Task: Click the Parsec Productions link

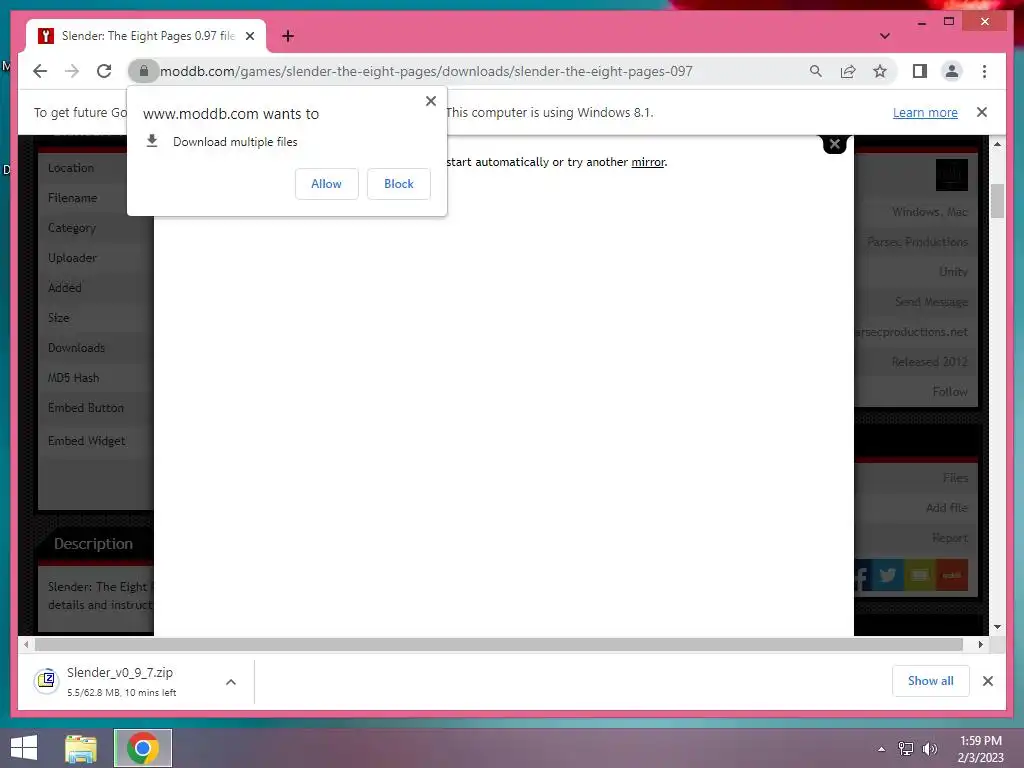Action: point(918,242)
